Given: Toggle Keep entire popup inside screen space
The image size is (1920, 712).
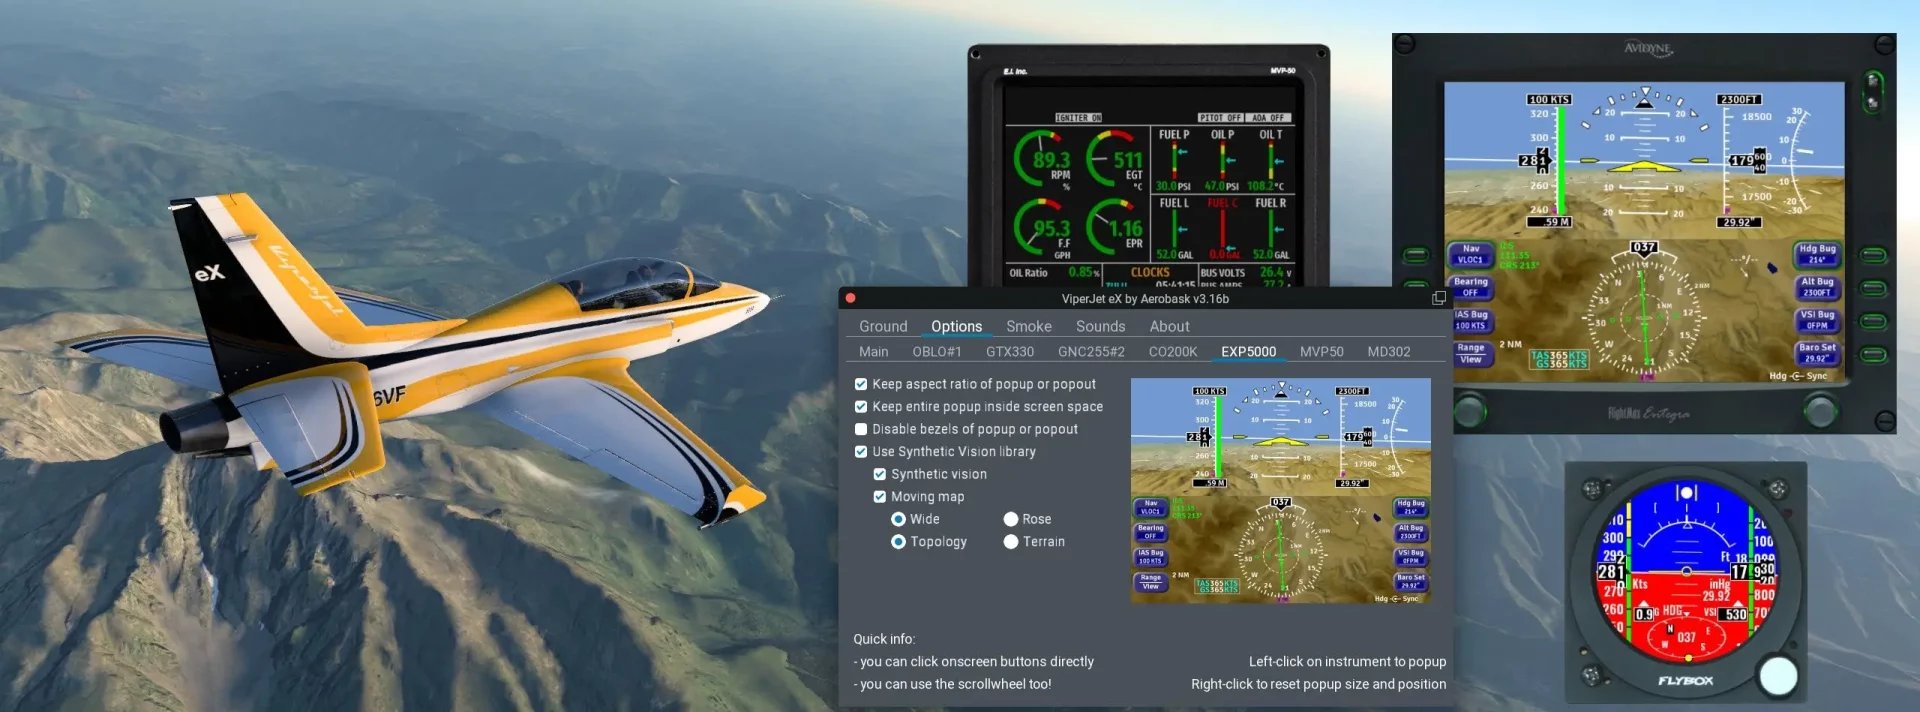Looking at the screenshot, I should 861,407.
